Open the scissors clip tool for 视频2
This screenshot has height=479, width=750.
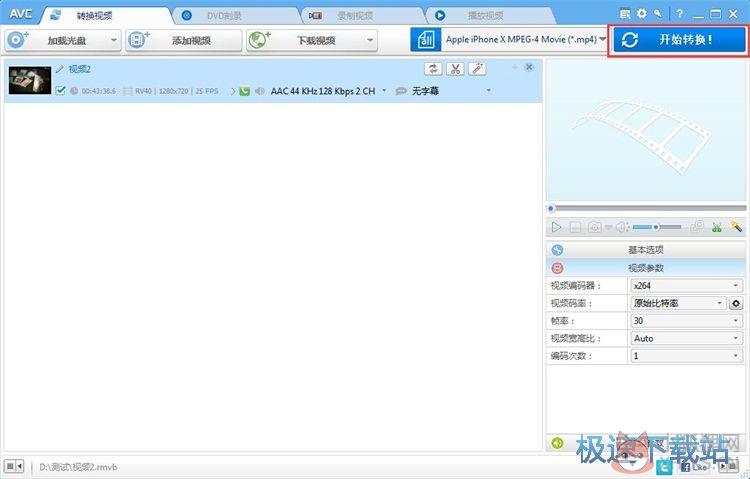(x=455, y=69)
